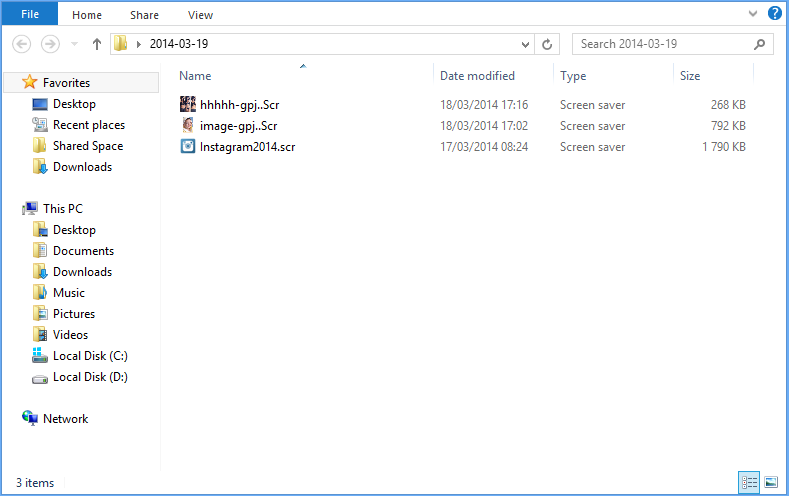Image resolution: width=789 pixels, height=496 pixels.
Task: Click the Shared Space folder icon
Action: (40, 145)
